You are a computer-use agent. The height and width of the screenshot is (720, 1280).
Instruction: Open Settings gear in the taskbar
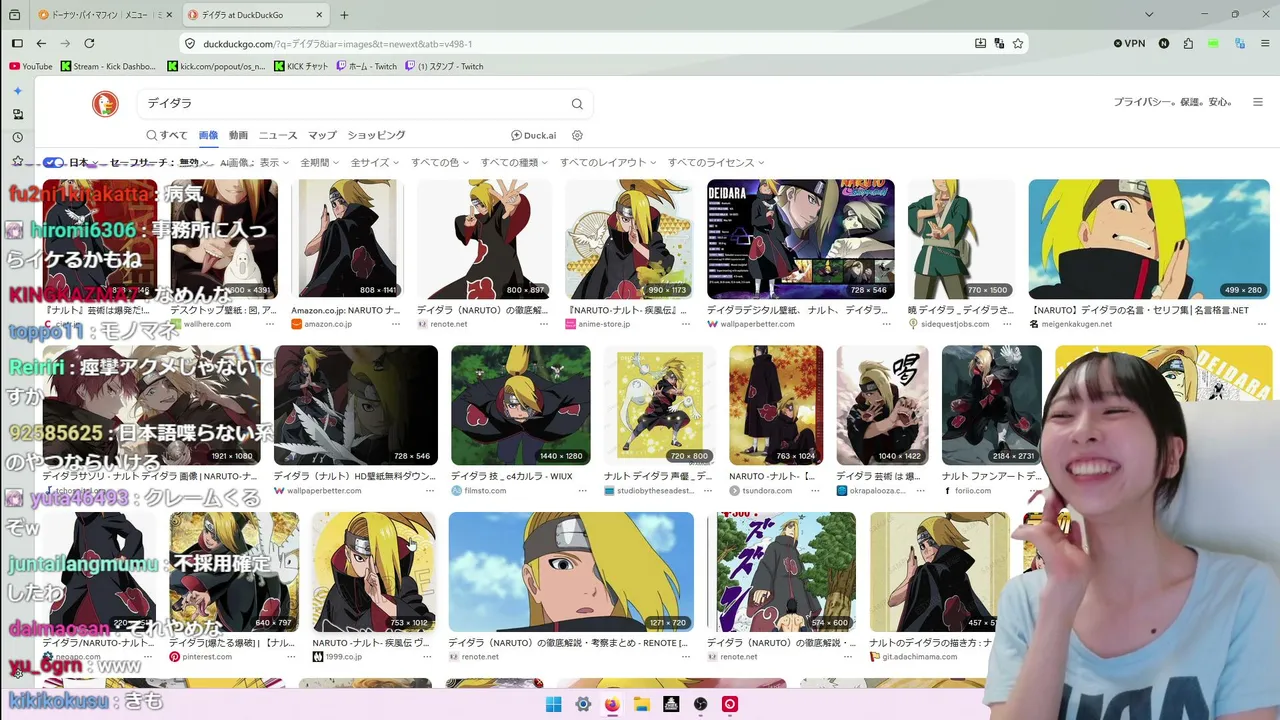583,704
